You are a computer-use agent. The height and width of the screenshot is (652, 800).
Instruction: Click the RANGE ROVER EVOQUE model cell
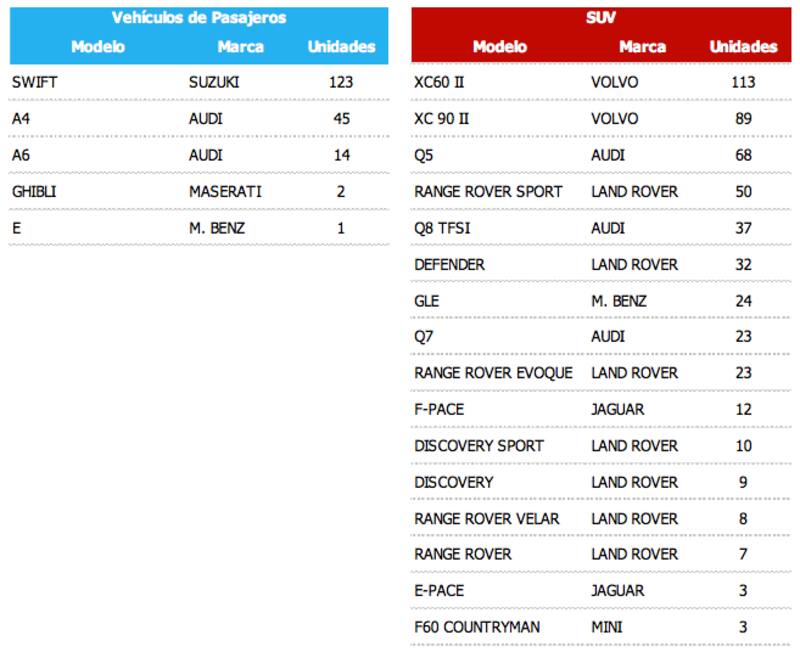493,373
